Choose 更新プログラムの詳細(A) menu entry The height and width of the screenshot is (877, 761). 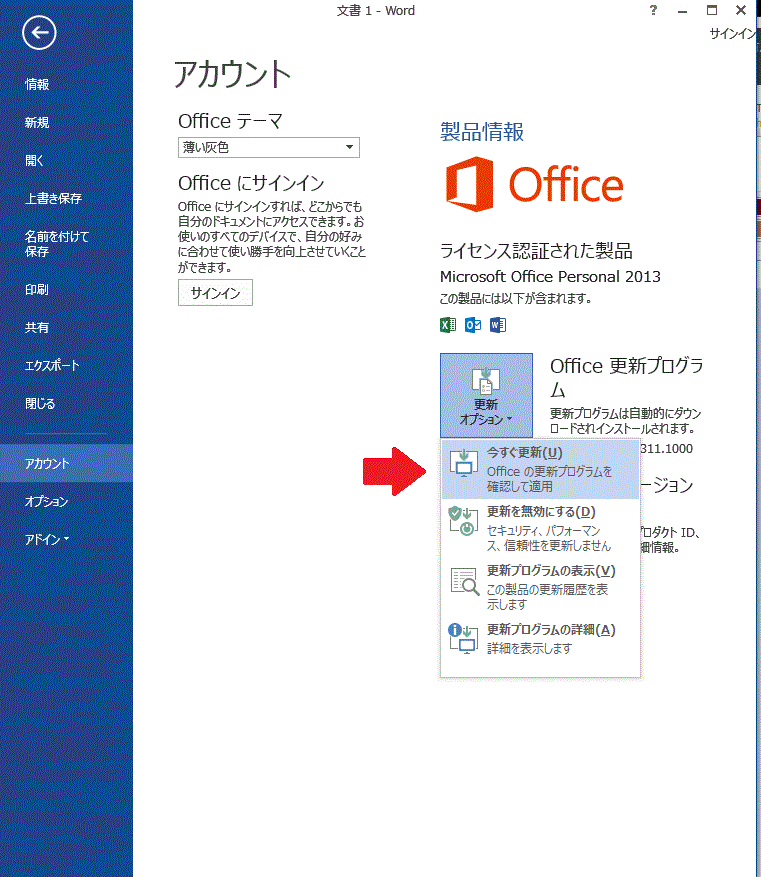tap(540, 639)
